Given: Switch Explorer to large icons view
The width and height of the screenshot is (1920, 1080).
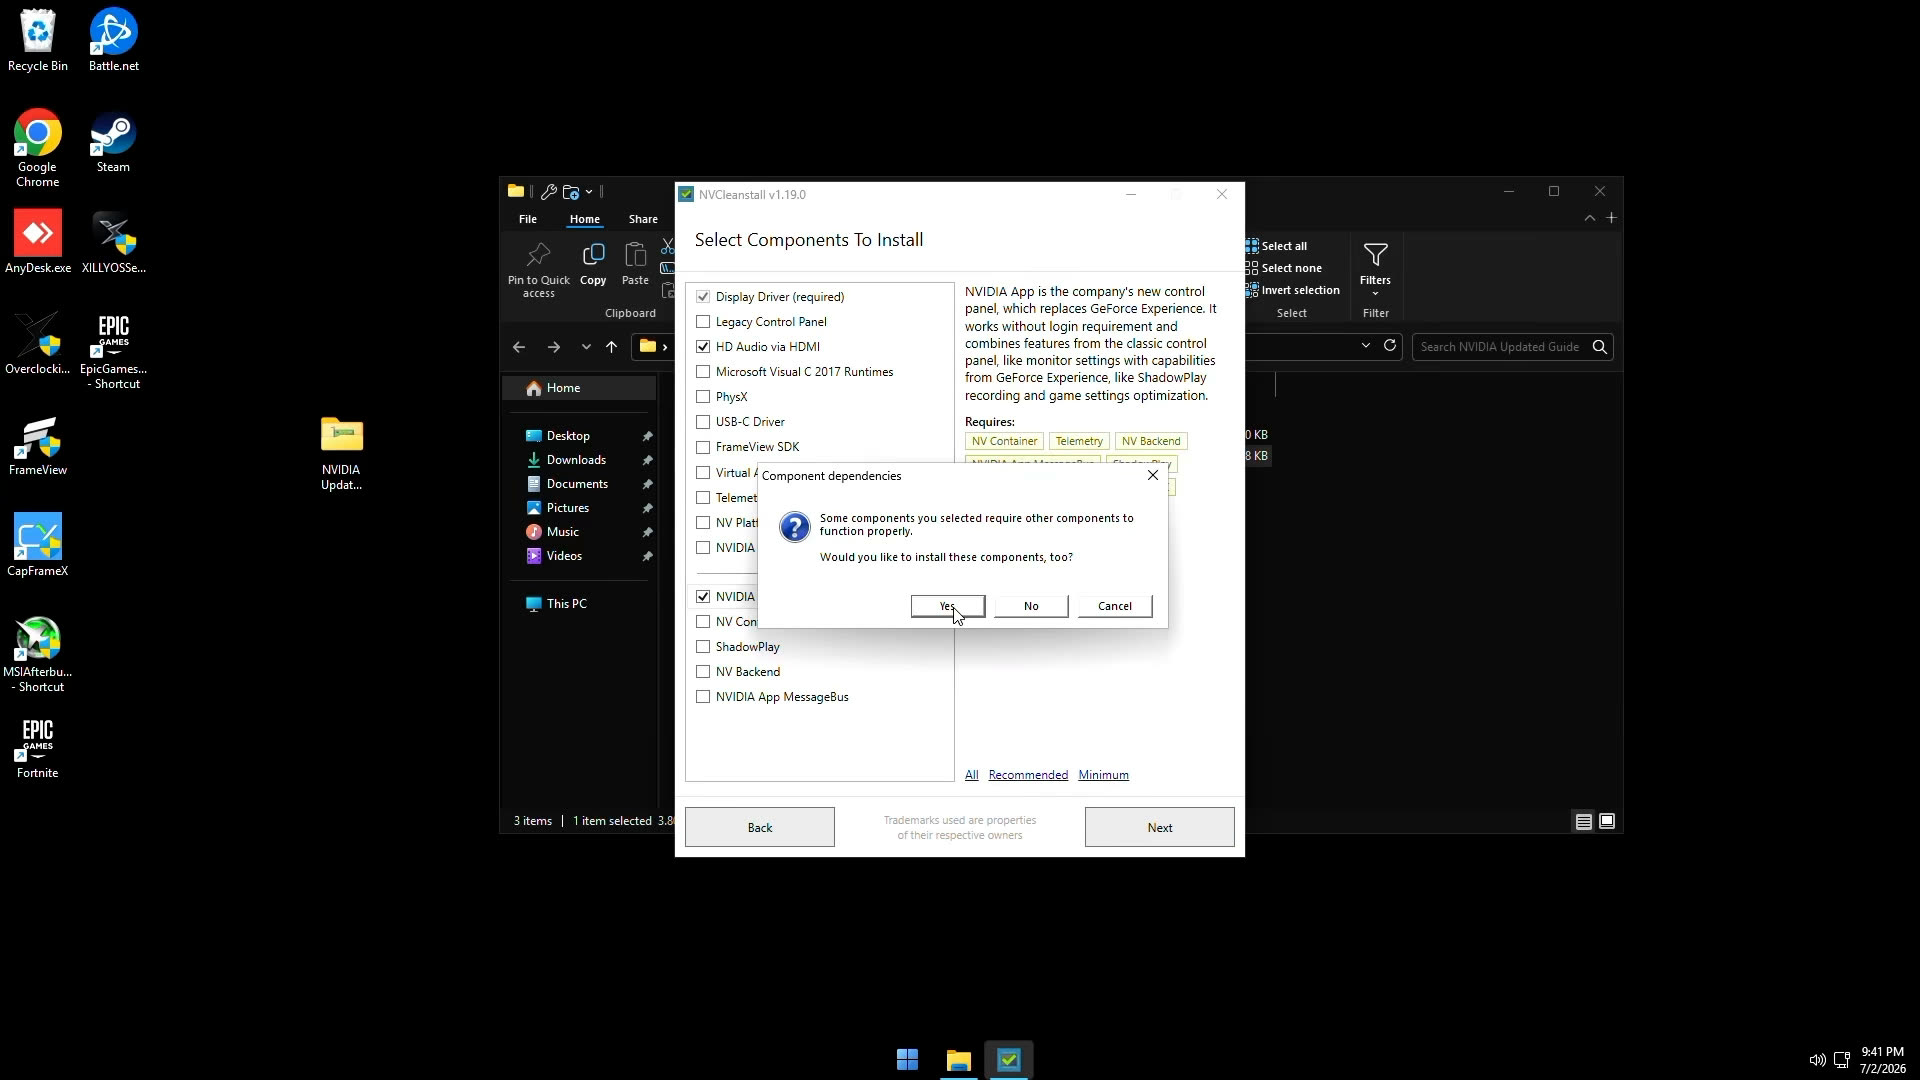Looking at the screenshot, I should 1607,821.
